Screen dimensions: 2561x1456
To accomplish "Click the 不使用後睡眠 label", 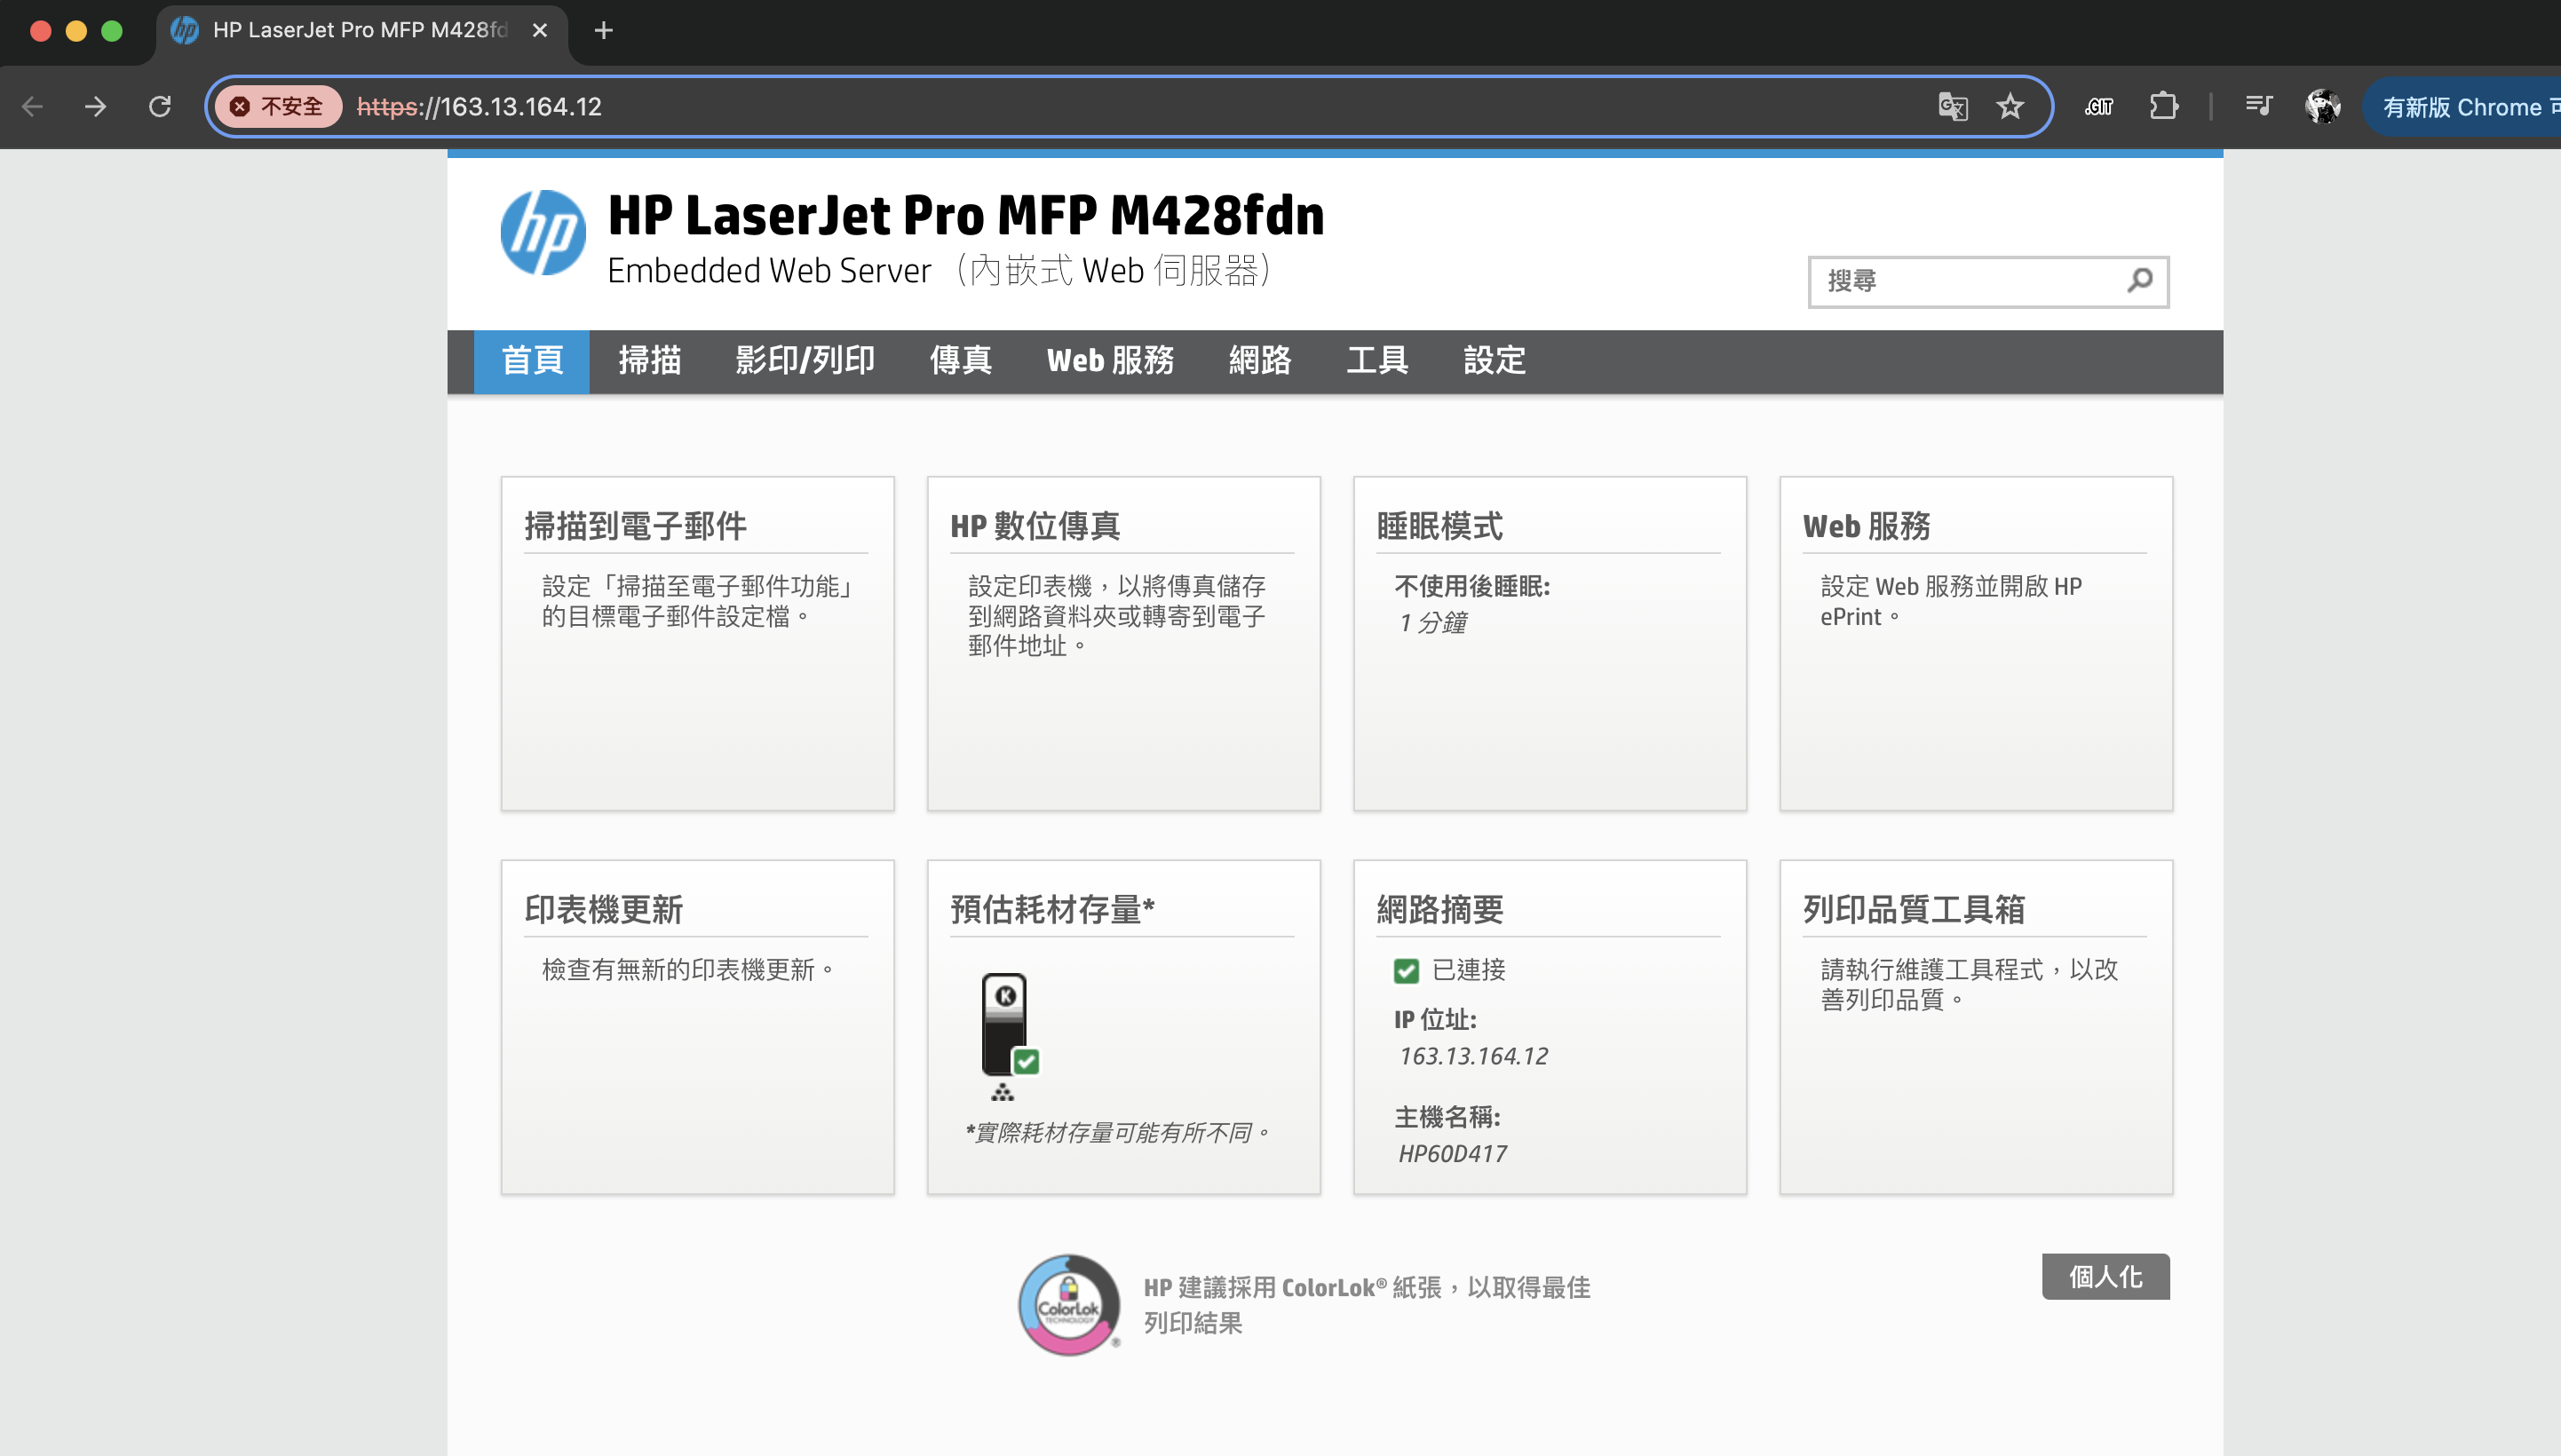I will tap(1472, 586).
